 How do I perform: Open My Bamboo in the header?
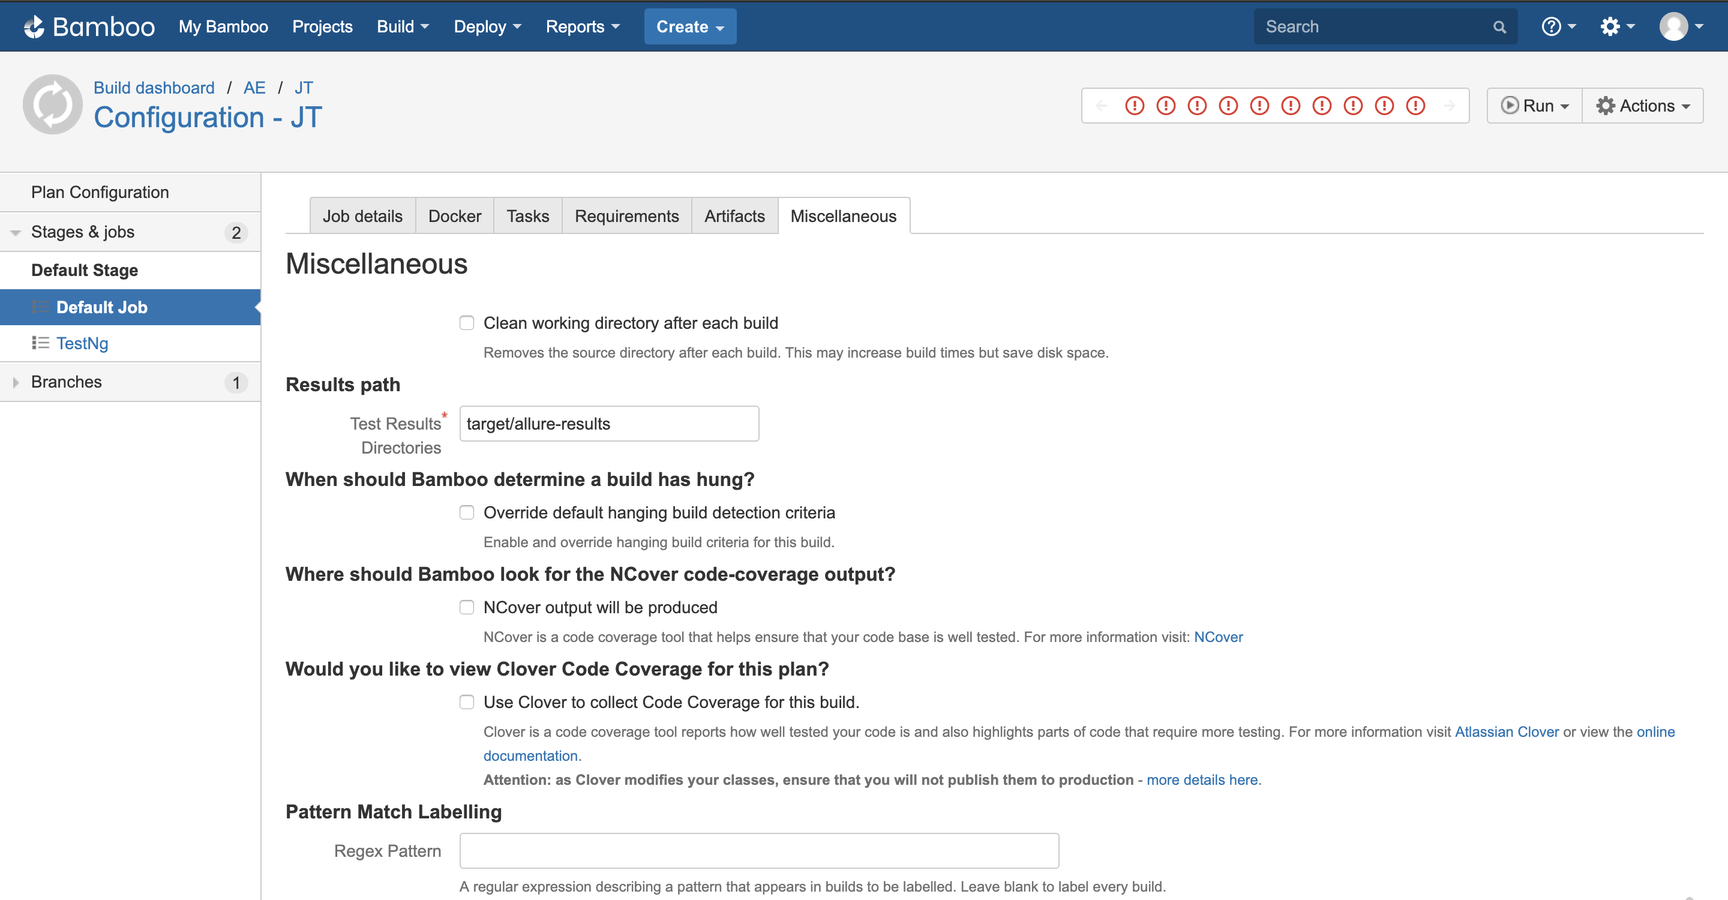(x=223, y=27)
